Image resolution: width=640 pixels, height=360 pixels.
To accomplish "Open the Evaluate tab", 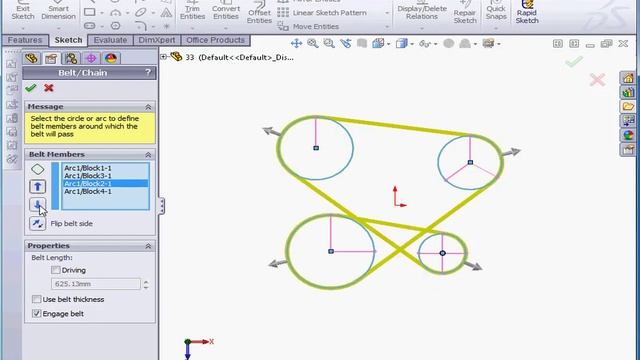I will pos(110,40).
